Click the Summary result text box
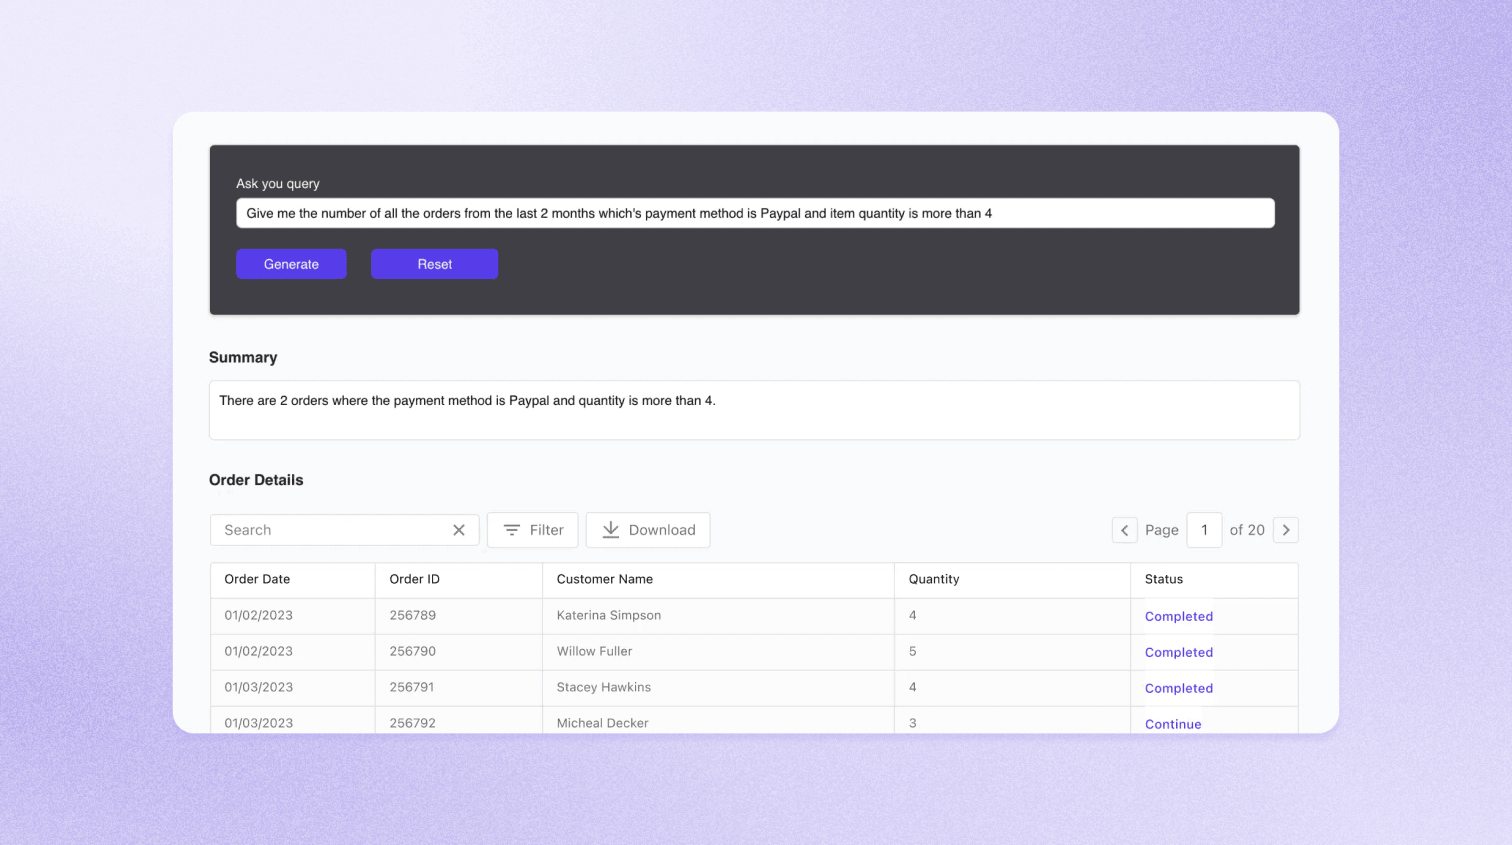The width and height of the screenshot is (1512, 845). coord(754,410)
